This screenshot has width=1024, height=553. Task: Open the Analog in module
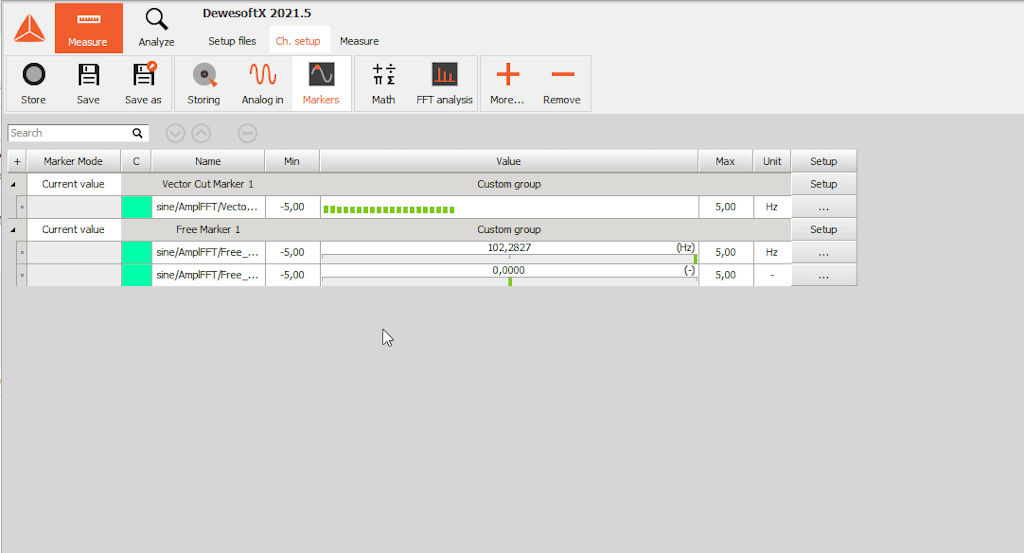263,84
